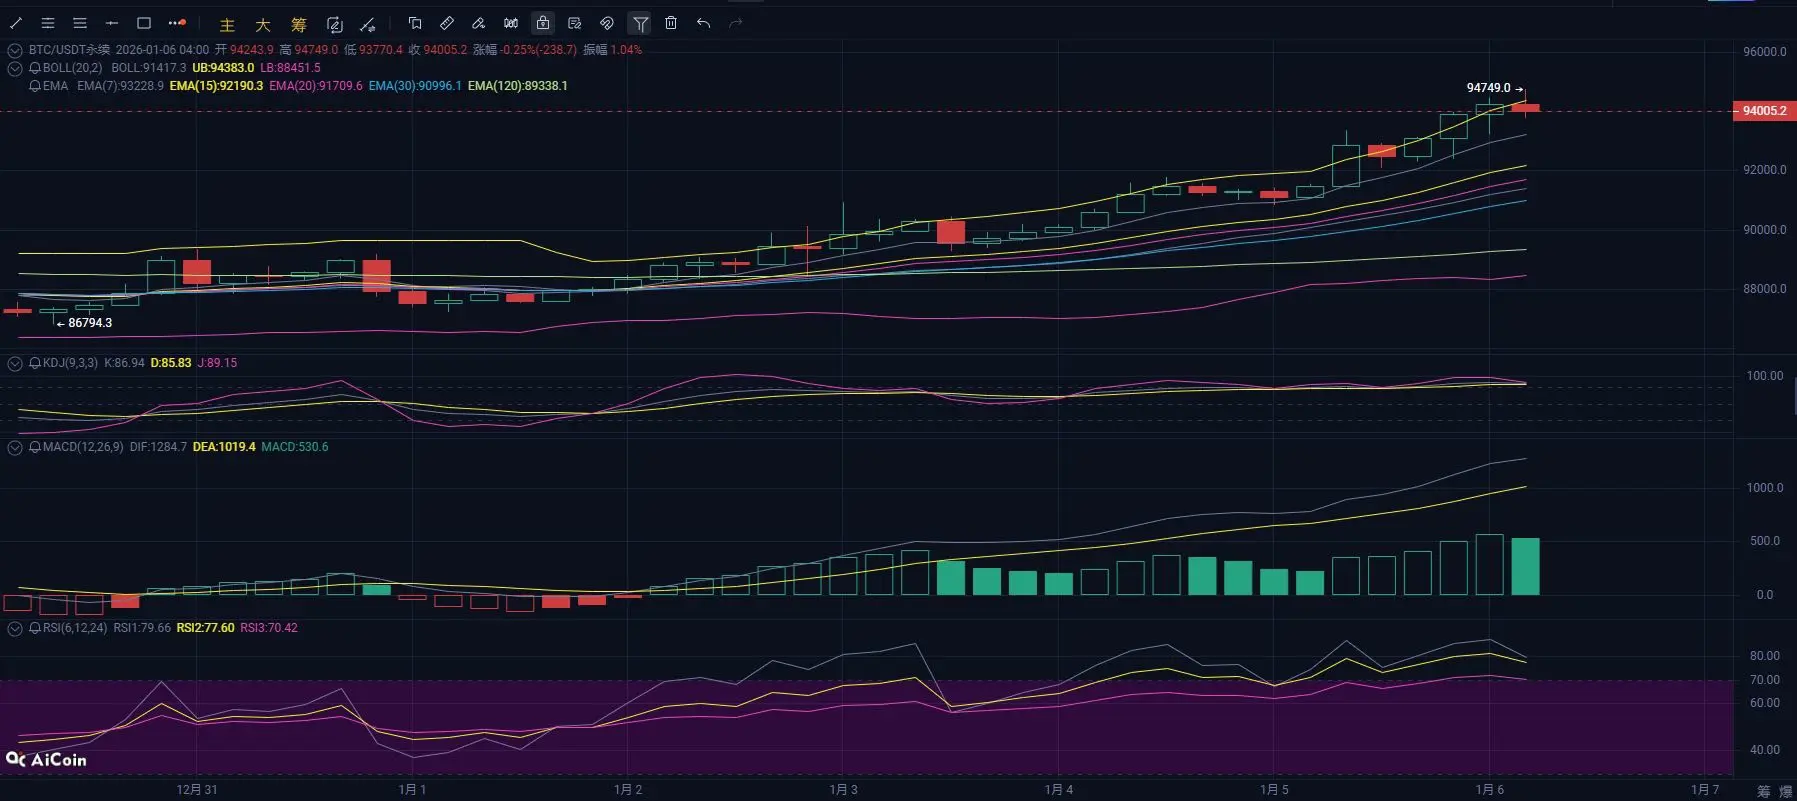Image resolution: width=1797 pixels, height=801 pixels.
Task: Toggle the filter funnel icon
Action: pos(640,23)
